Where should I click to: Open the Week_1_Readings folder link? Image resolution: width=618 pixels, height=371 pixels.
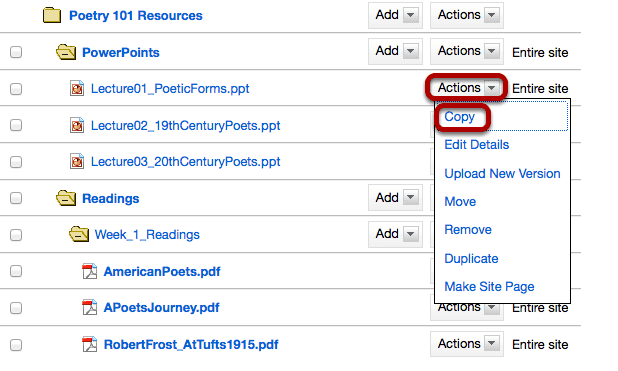[x=147, y=235]
